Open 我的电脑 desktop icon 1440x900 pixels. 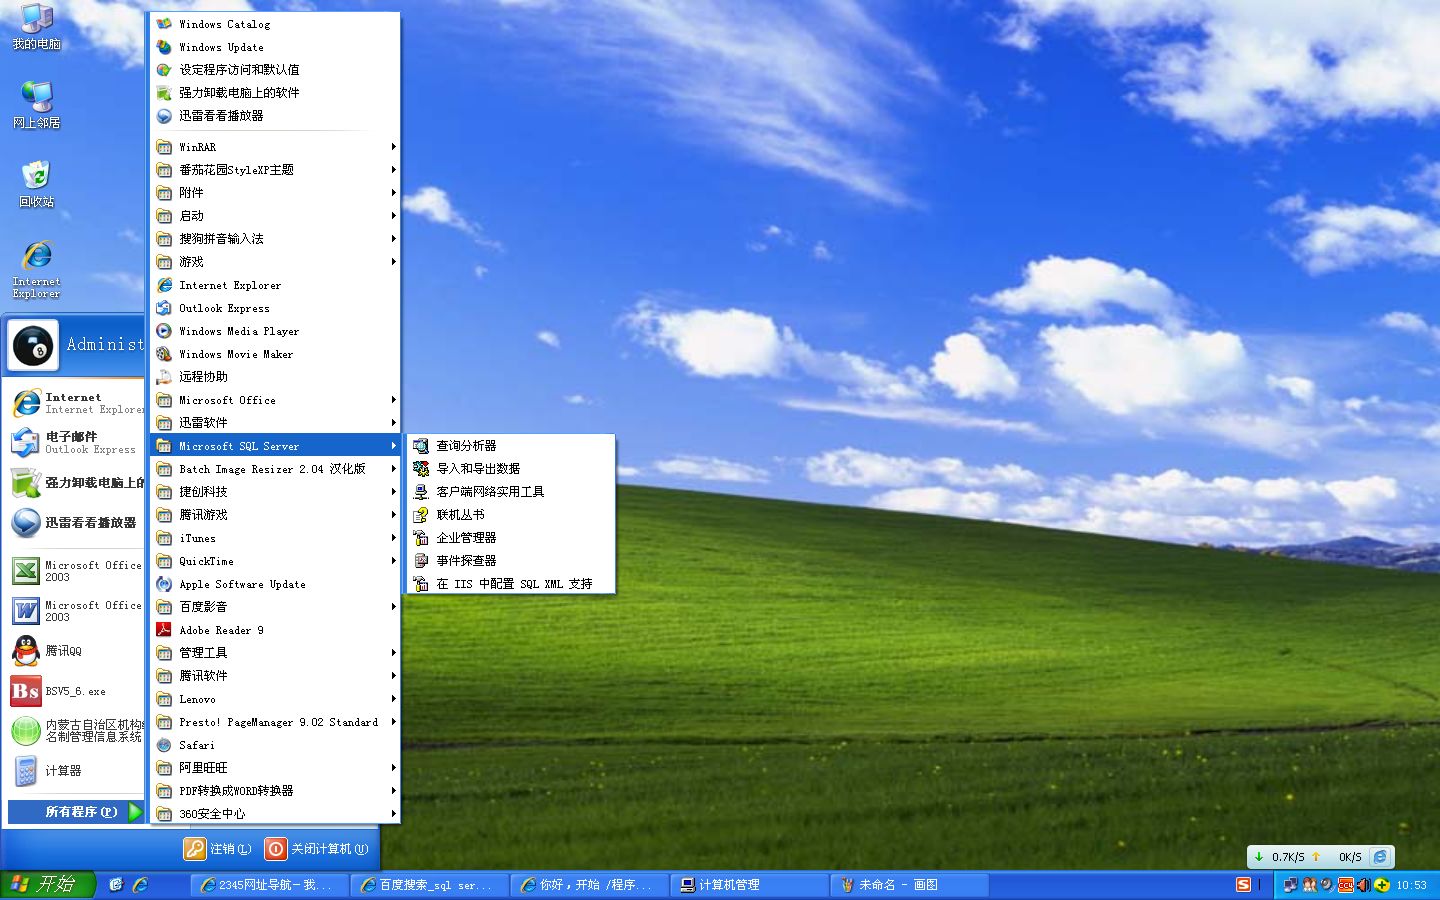pos(36,27)
